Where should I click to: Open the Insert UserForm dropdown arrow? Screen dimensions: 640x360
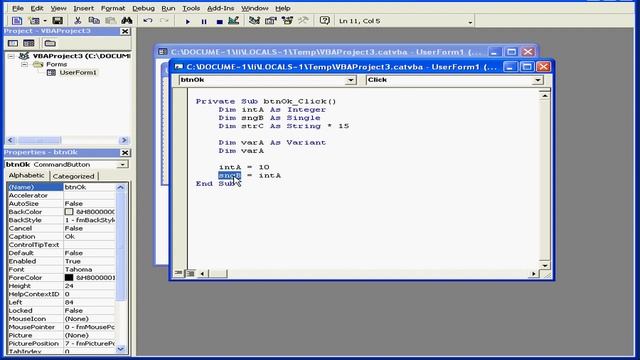tap(45, 21)
